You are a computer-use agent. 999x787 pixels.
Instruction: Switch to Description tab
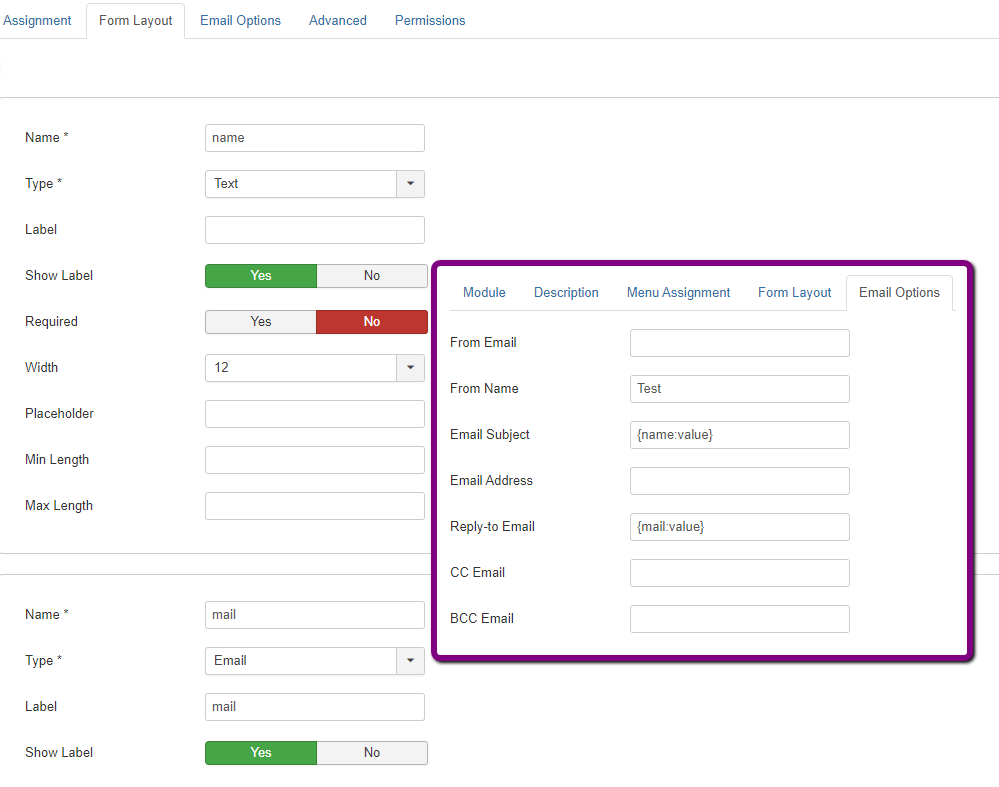coord(566,293)
